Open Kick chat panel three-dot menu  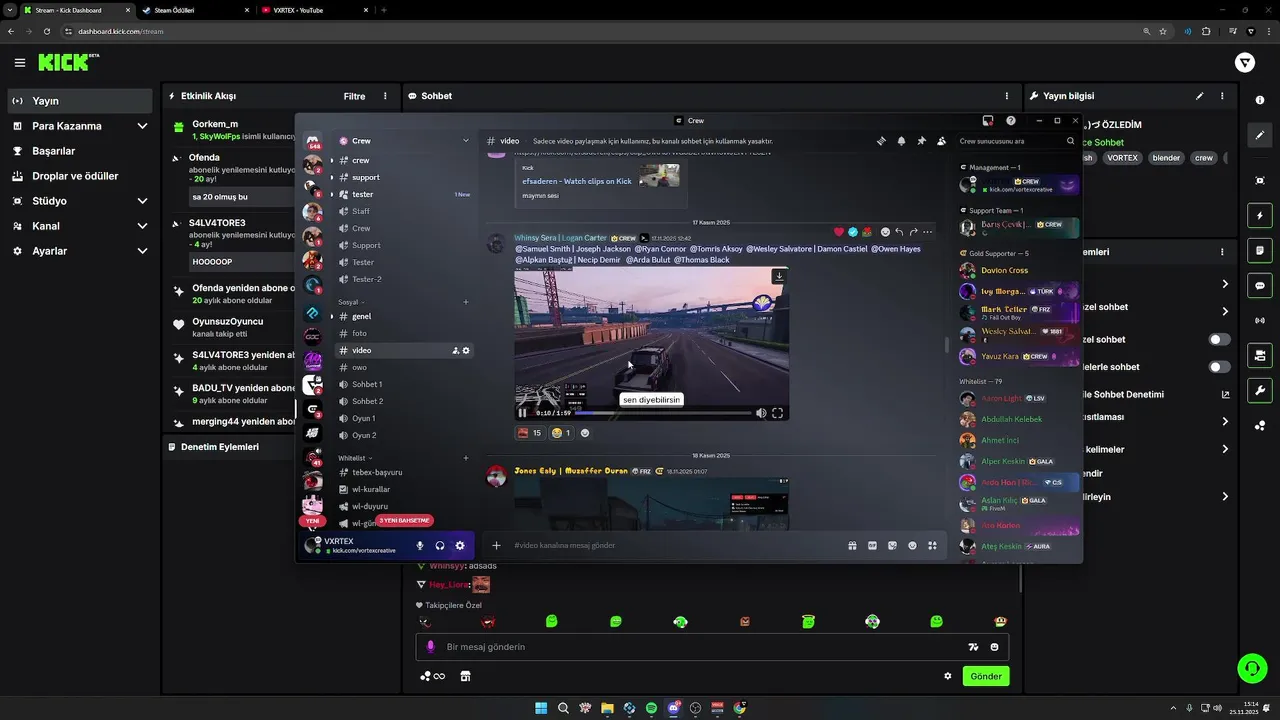(1007, 96)
